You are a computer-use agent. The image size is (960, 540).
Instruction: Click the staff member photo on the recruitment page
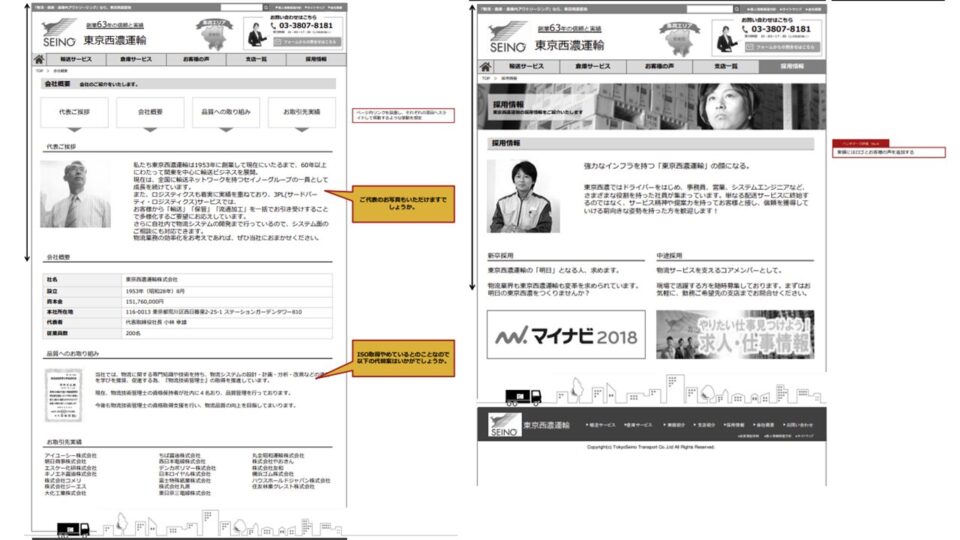pyautogui.click(x=523, y=197)
